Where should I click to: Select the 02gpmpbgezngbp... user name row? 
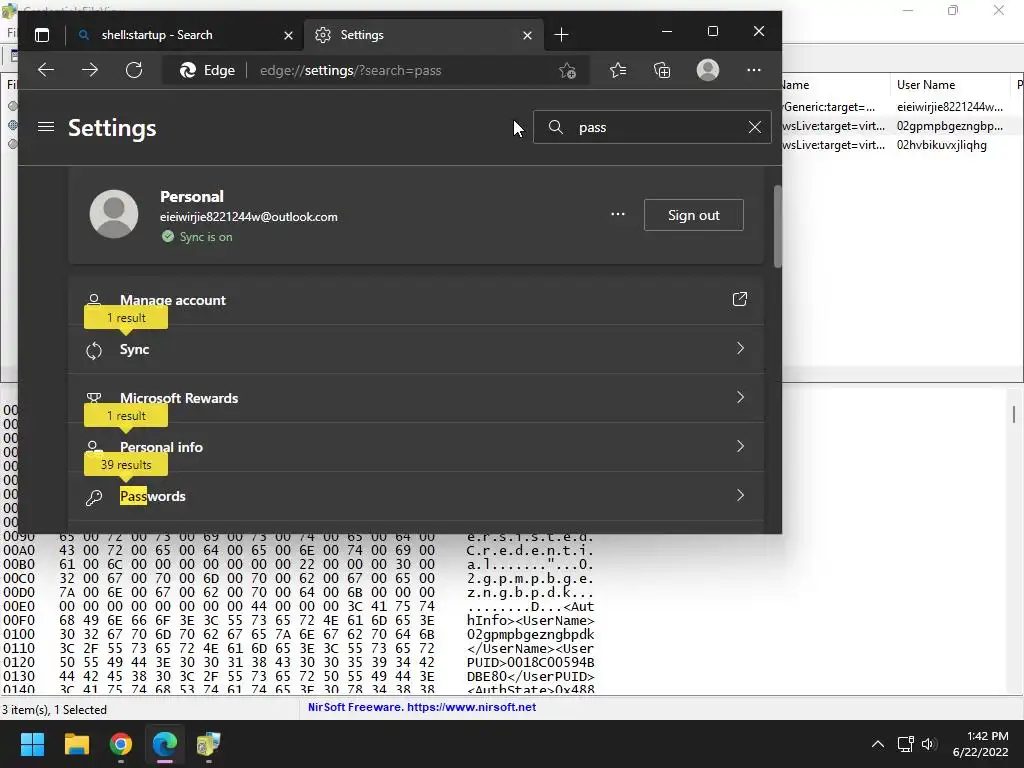click(949, 126)
